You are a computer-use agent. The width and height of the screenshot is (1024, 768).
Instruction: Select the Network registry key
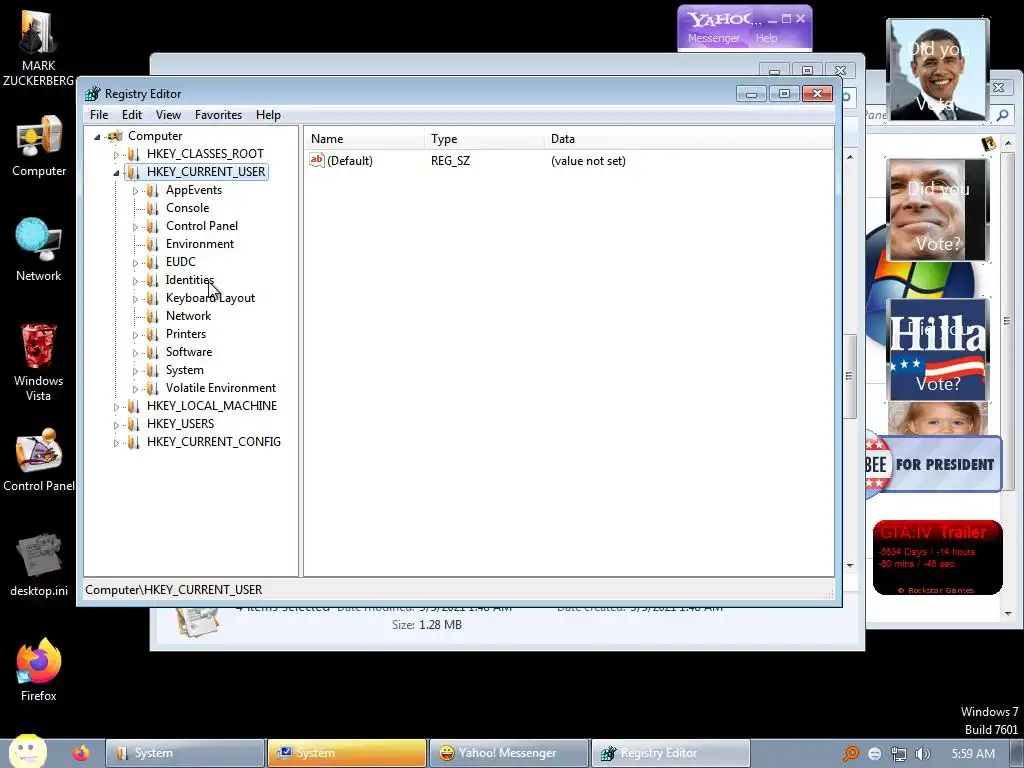[x=189, y=315]
